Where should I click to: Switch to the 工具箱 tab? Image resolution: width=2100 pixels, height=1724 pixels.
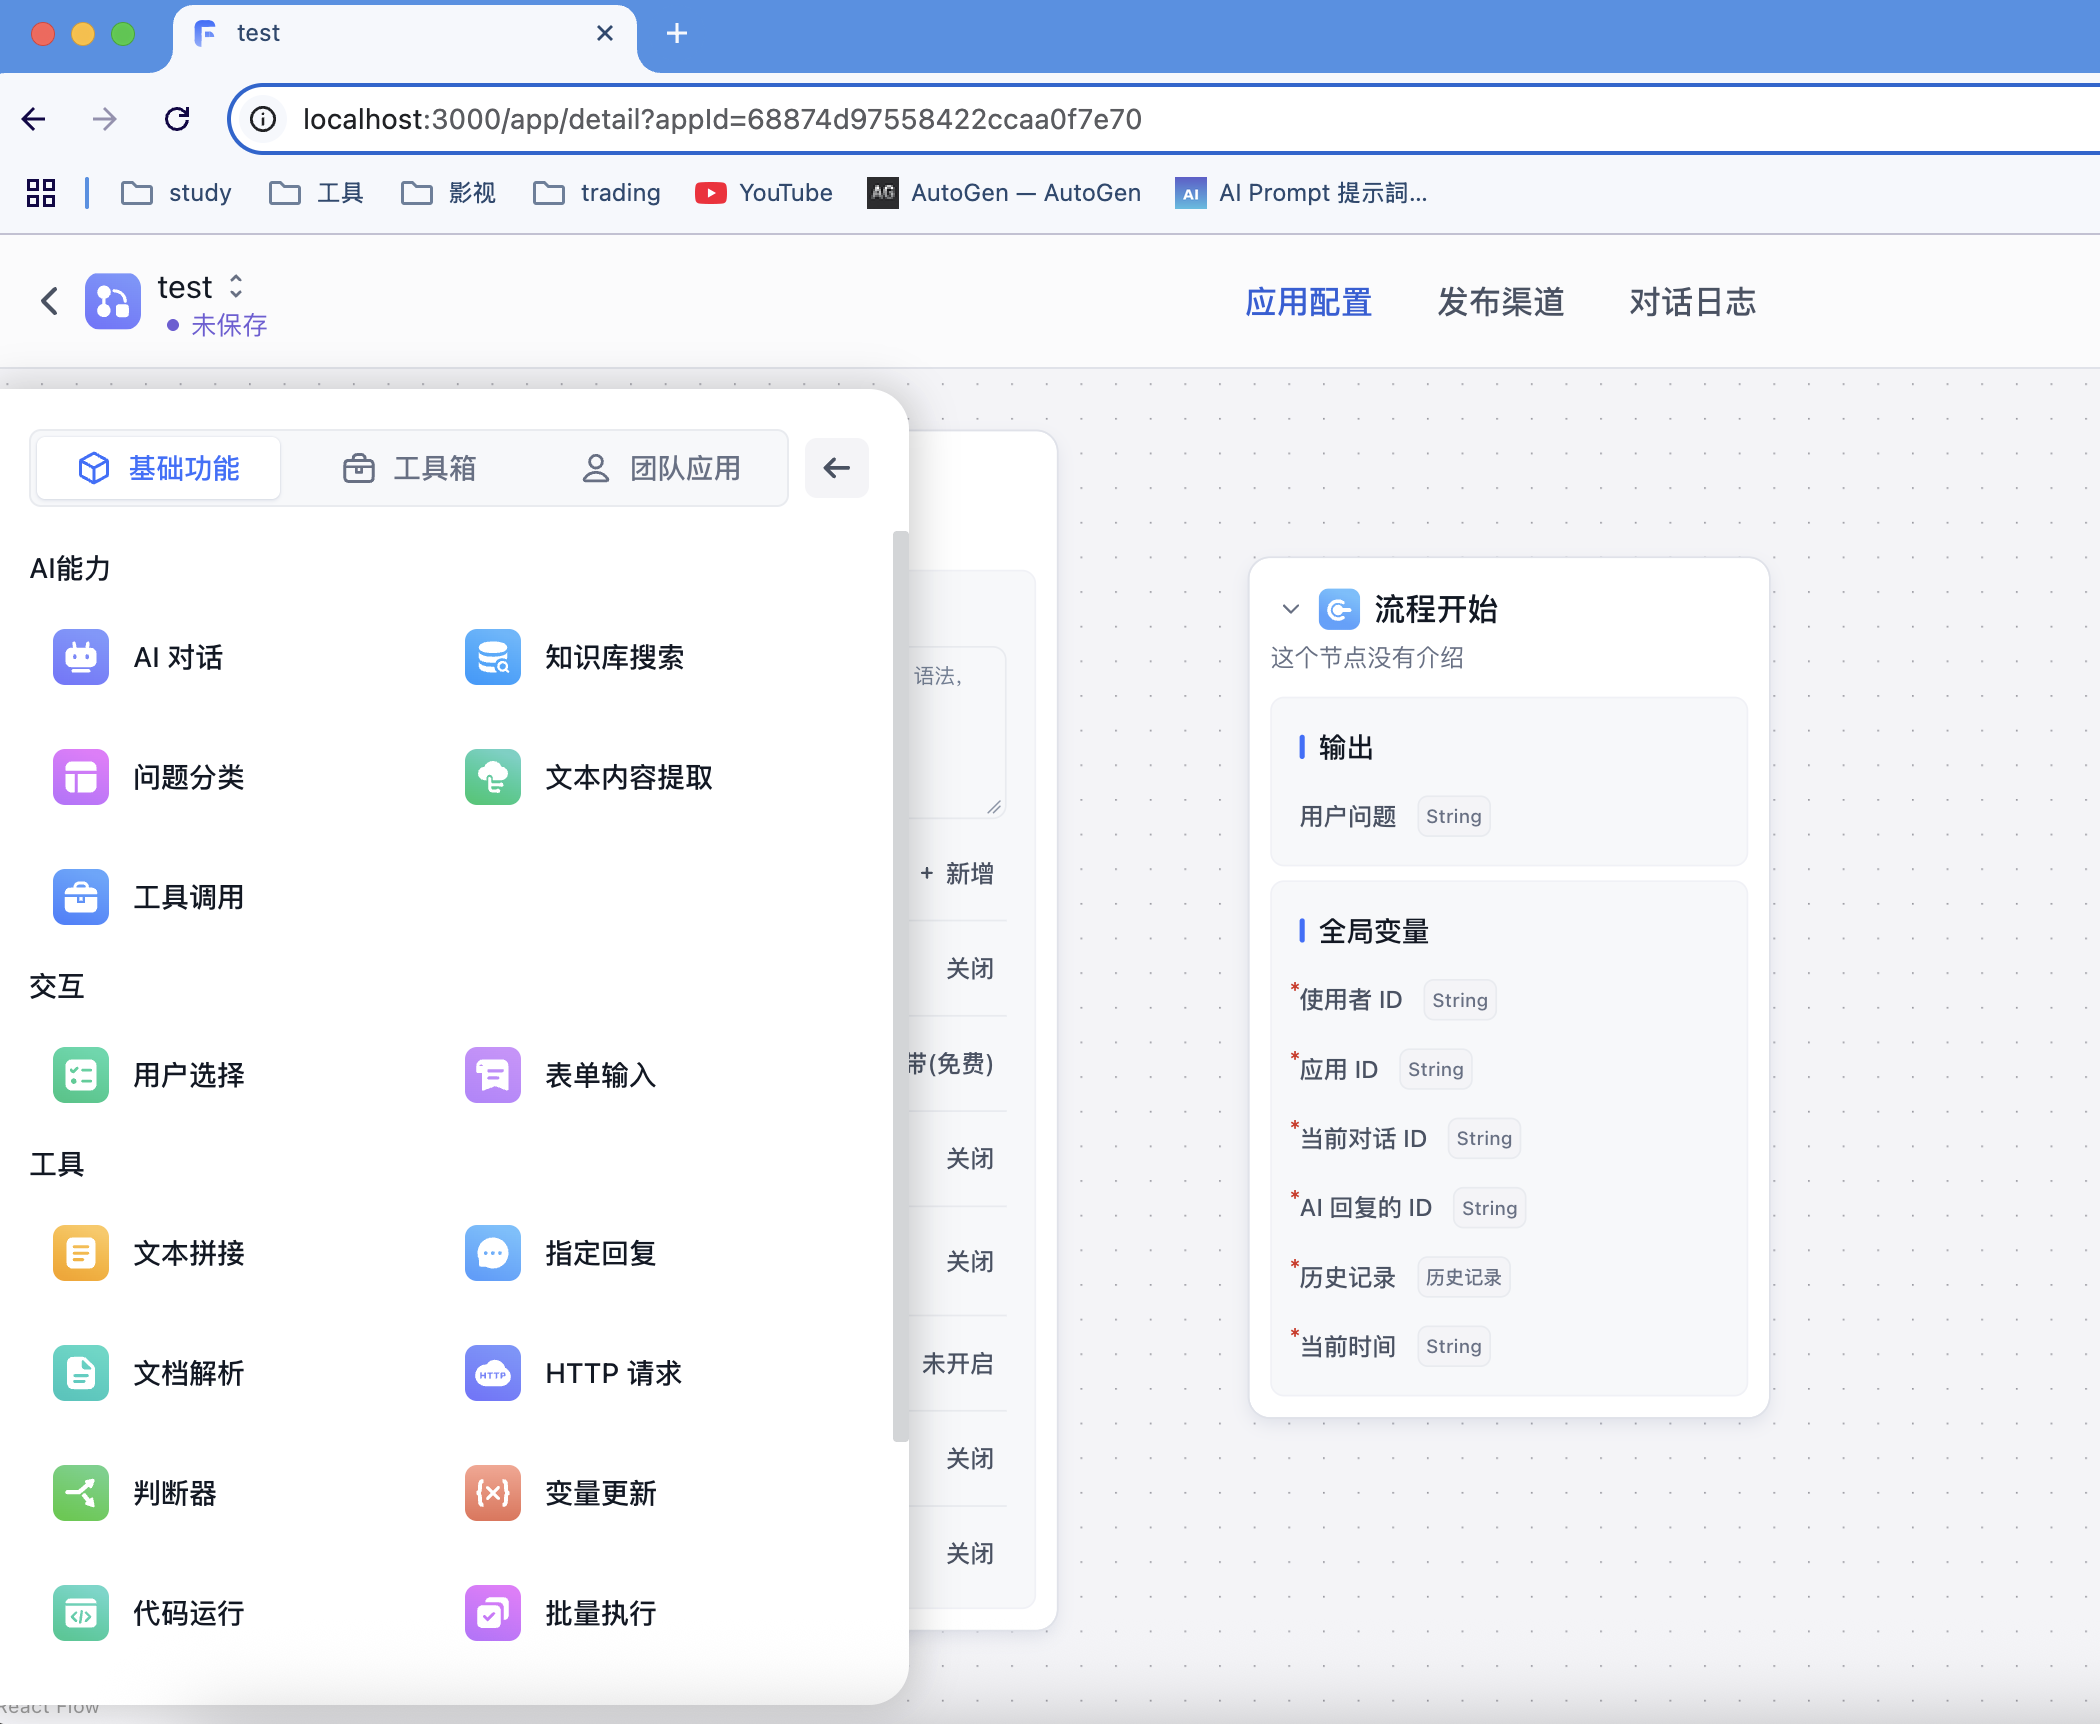click(409, 468)
